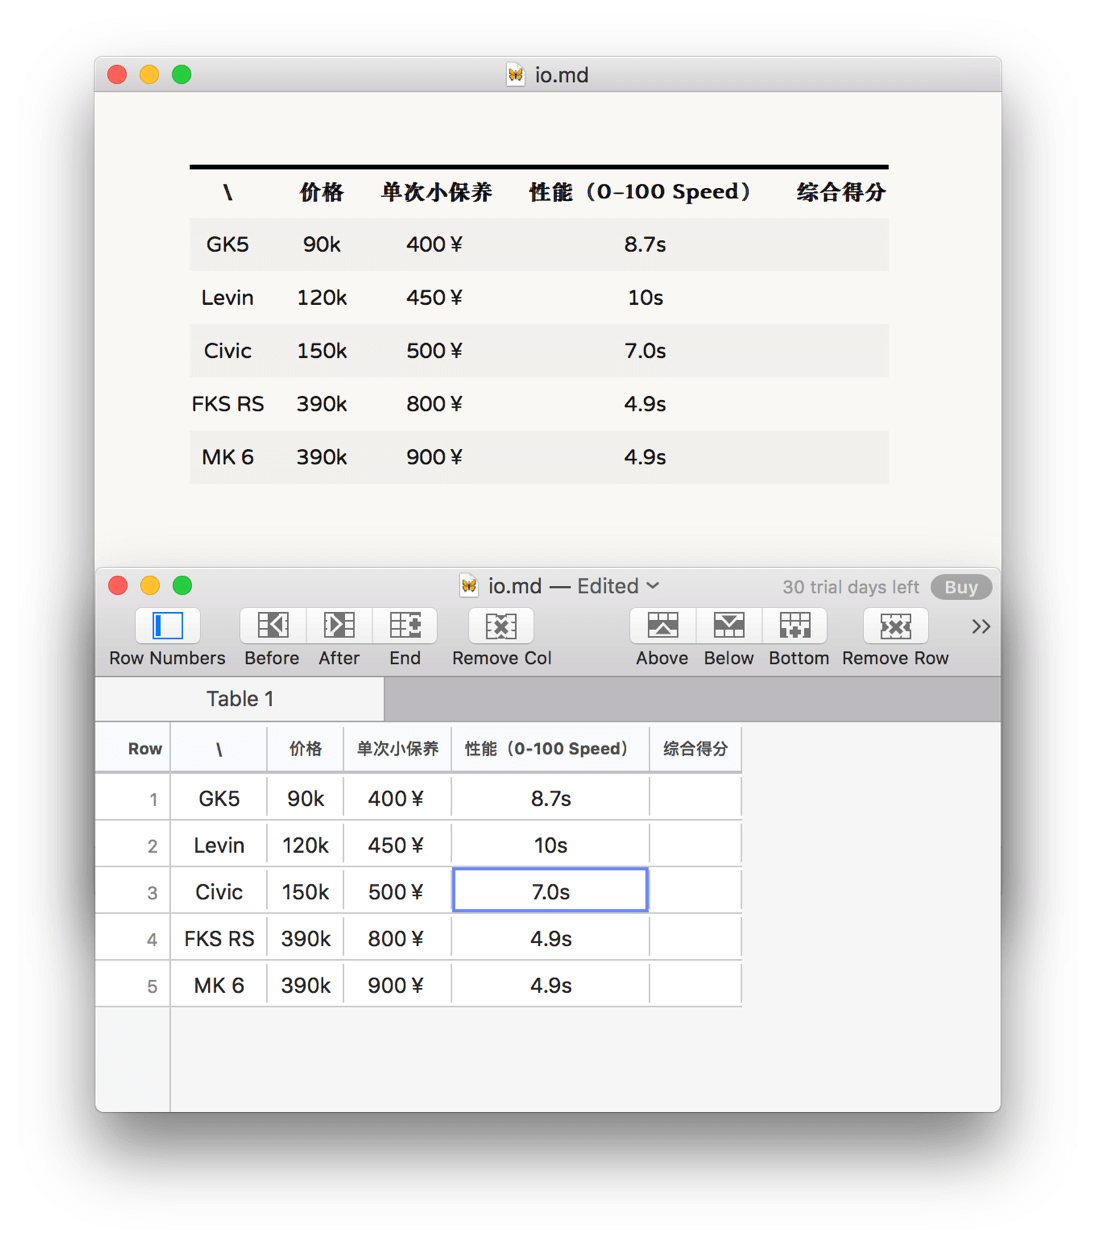Minimize the preview io.md window
The width and height of the screenshot is (1096, 1246).
pyautogui.click(x=149, y=75)
